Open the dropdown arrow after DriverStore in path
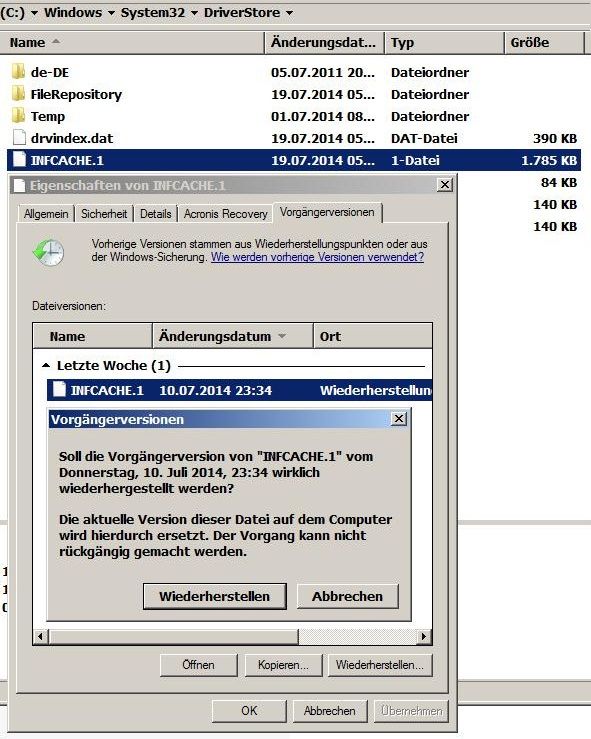Viewport: 591px width, 739px height. [x=289, y=13]
